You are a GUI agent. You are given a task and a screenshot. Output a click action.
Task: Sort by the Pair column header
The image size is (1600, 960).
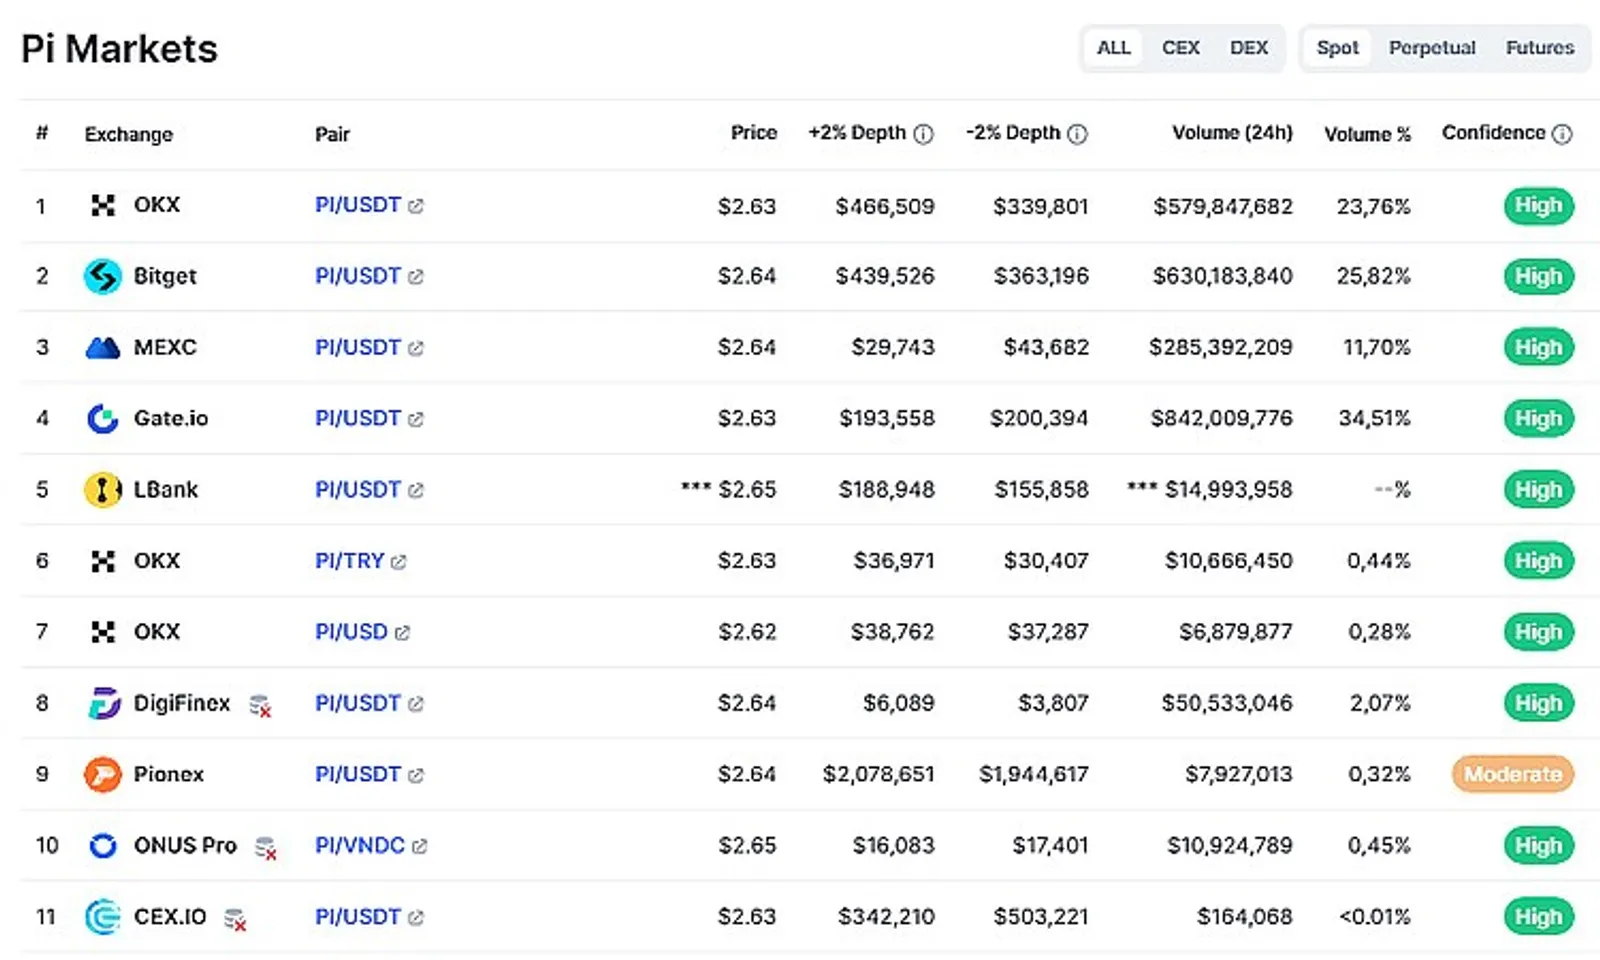332,134
